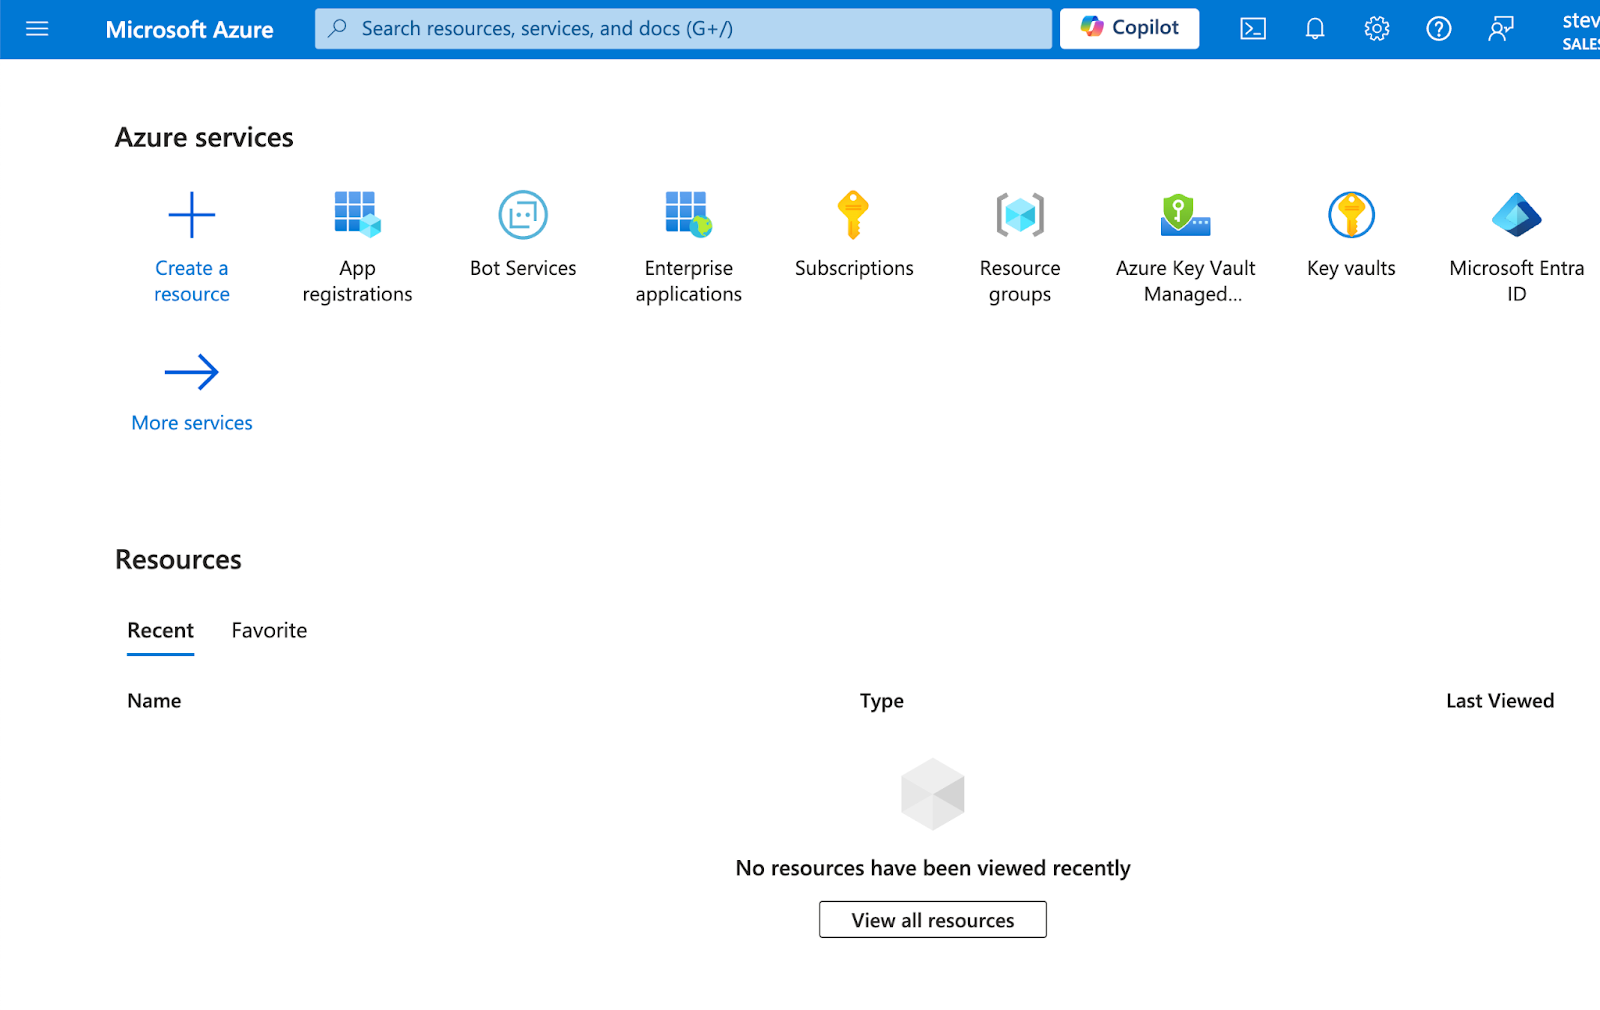The image size is (1600, 1010).
Task: Open the Notifications bell
Action: pyautogui.click(x=1315, y=29)
